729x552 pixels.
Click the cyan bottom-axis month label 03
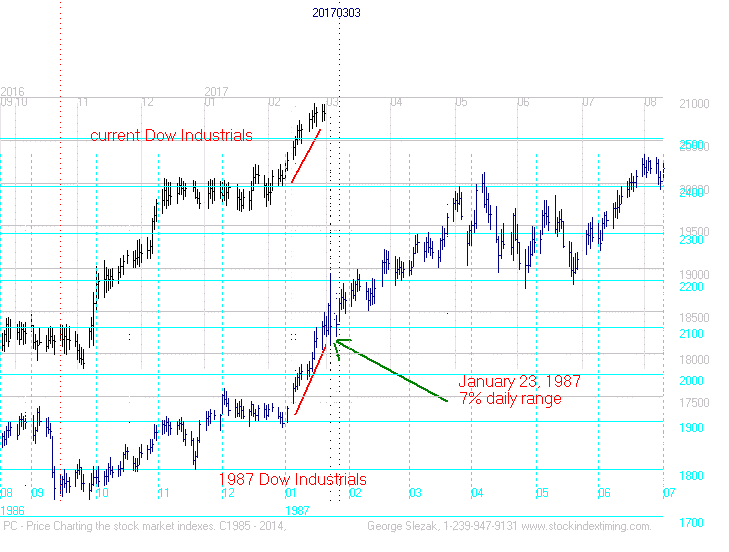point(415,492)
